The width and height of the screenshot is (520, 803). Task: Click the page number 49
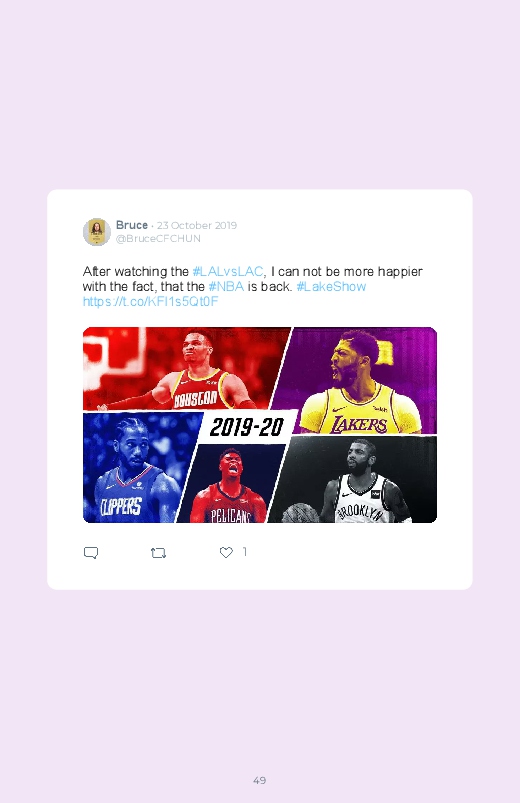point(260,780)
